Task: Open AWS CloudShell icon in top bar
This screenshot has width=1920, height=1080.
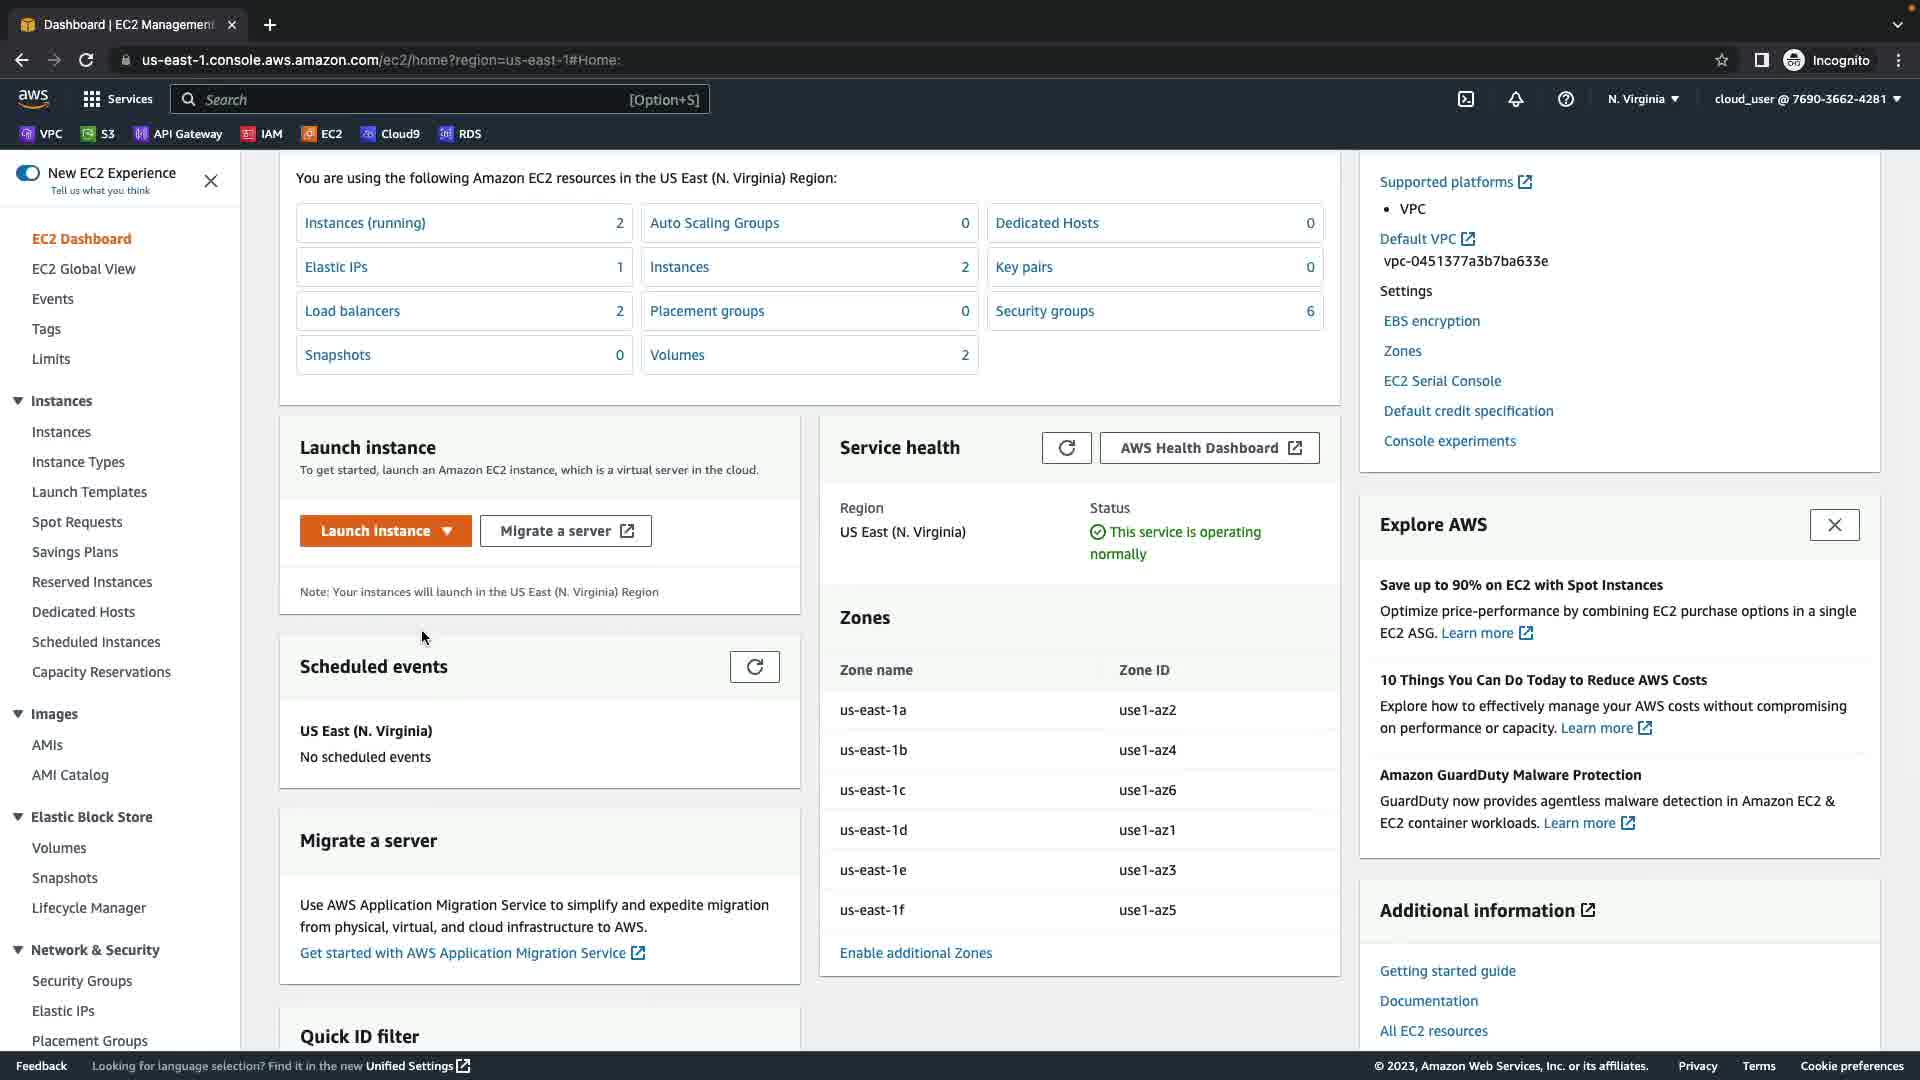Action: tap(1465, 99)
